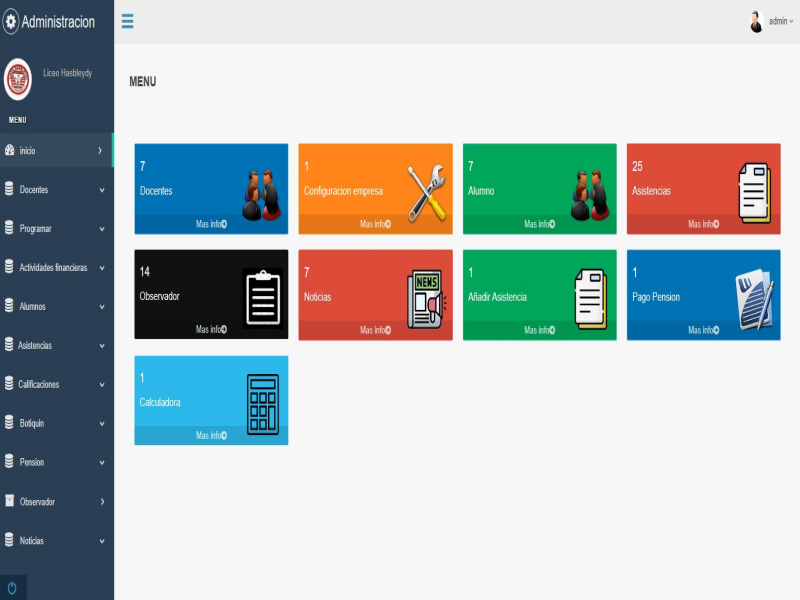Click Mas info on Añadir Asistencia card
Viewport: 800px width, 600px height.
pos(539,330)
